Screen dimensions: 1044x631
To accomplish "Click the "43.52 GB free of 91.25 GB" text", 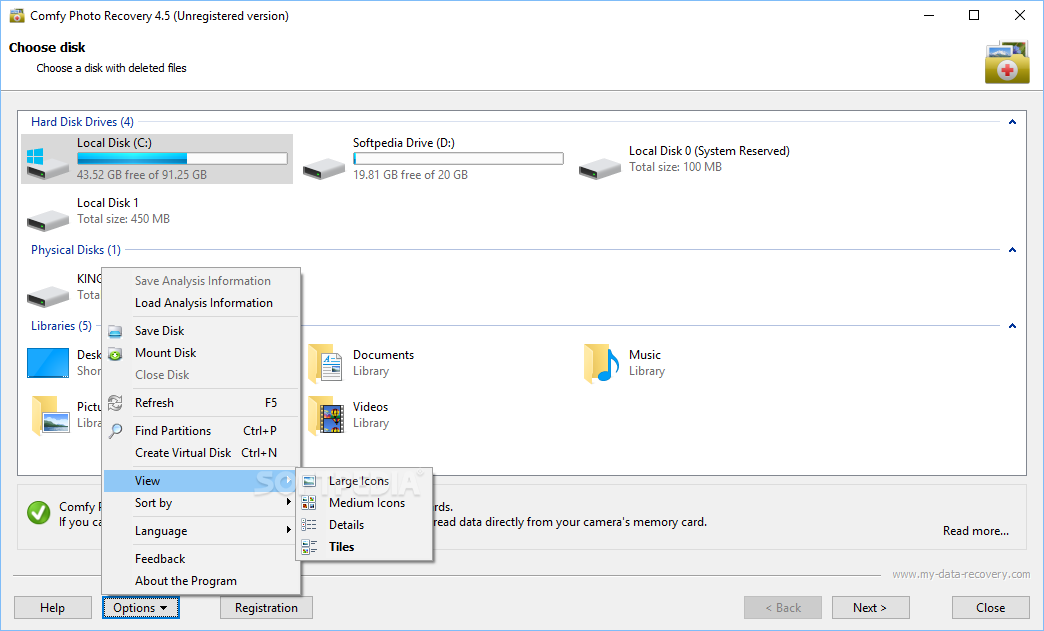I will [142, 174].
